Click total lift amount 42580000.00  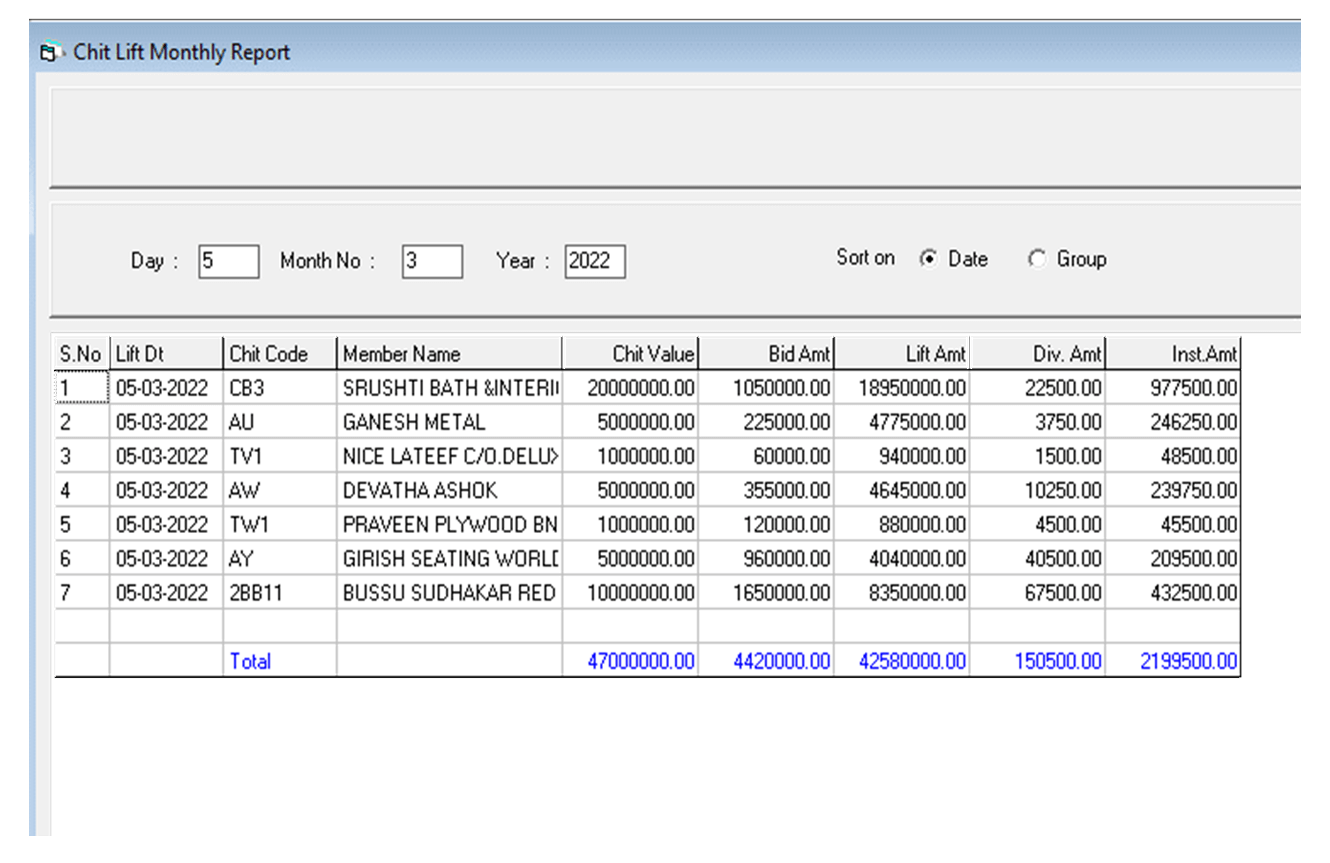click(x=903, y=660)
